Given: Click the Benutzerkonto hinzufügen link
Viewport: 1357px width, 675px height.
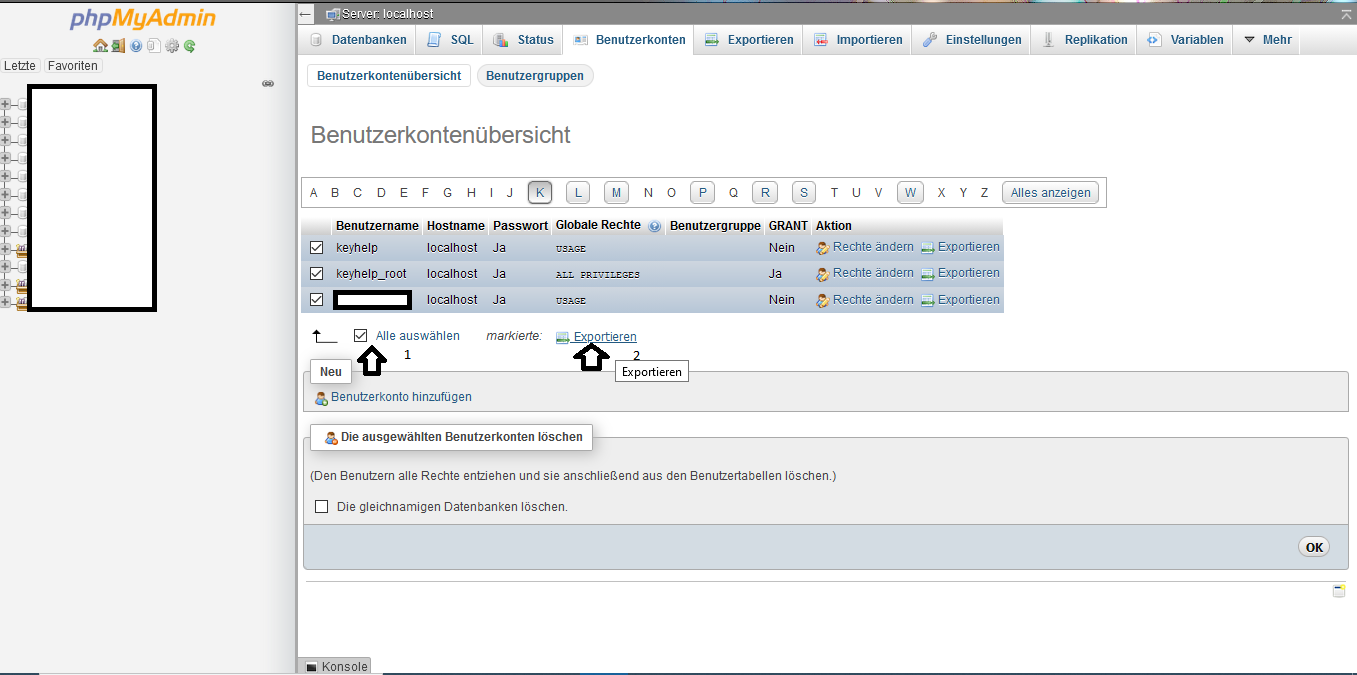Looking at the screenshot, I should tap(401, 397).
